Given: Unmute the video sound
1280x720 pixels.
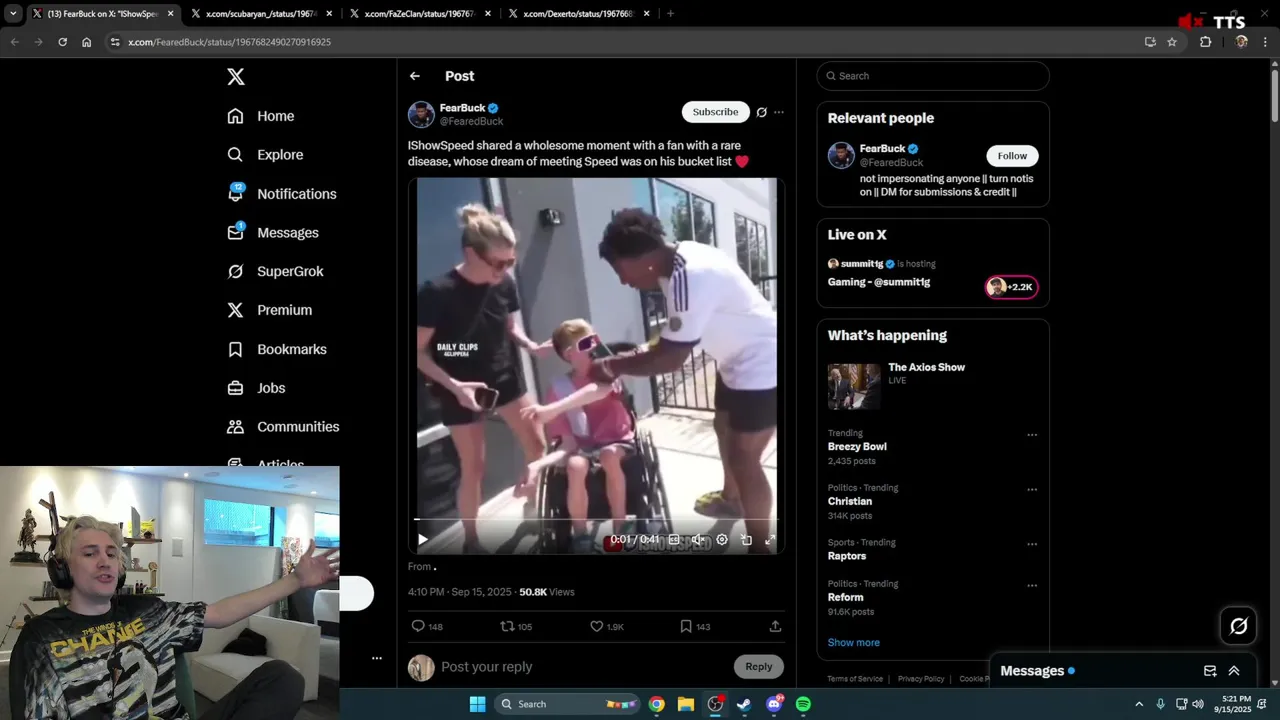Looking at the screenshot, I should [698, 540].
